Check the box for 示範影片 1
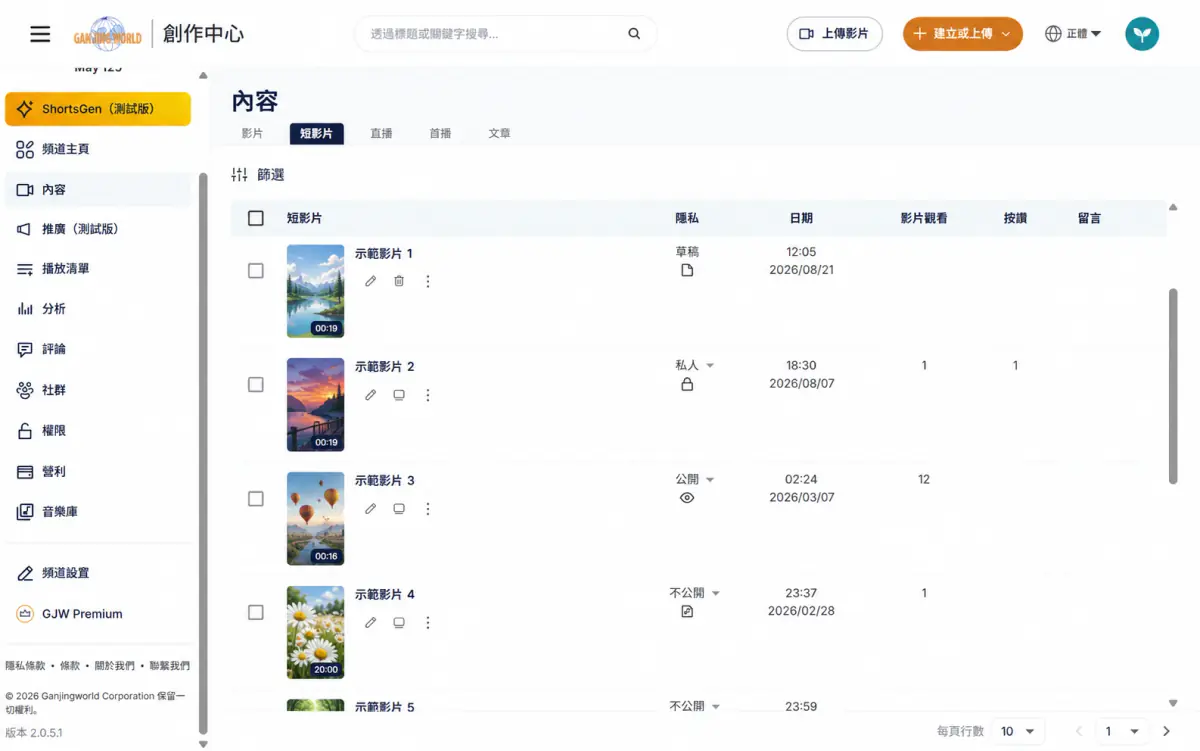The height and width of the screenshot is (751, 1200). 256,271
